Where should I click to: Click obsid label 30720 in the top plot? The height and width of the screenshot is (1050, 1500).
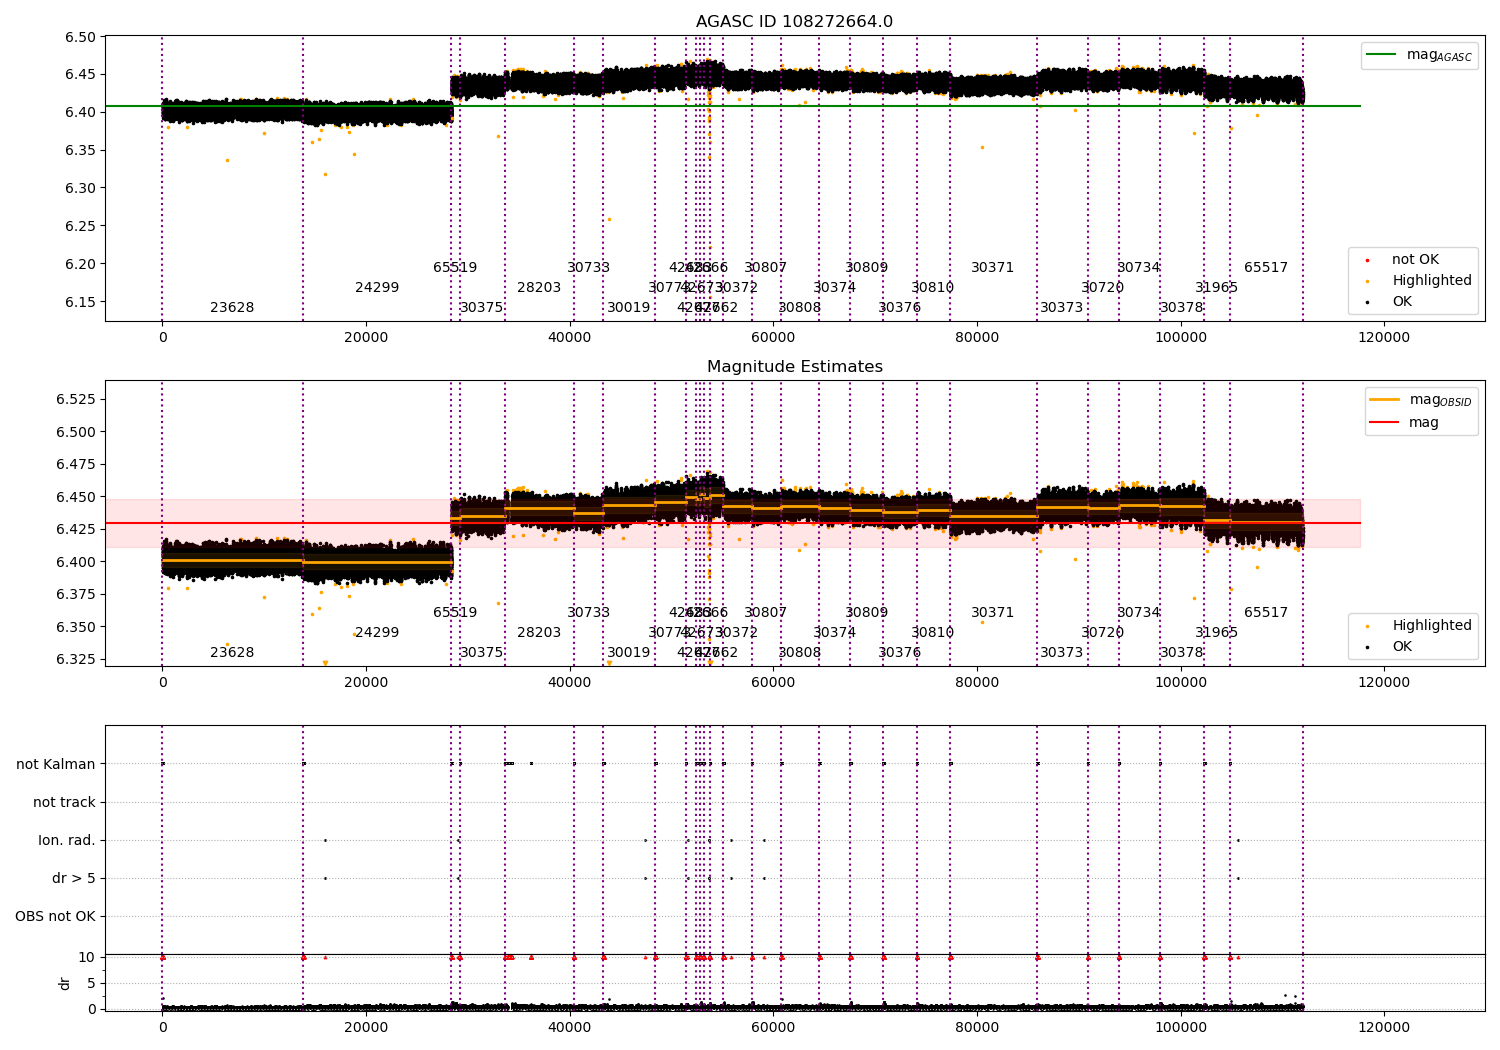point(1103,288)
